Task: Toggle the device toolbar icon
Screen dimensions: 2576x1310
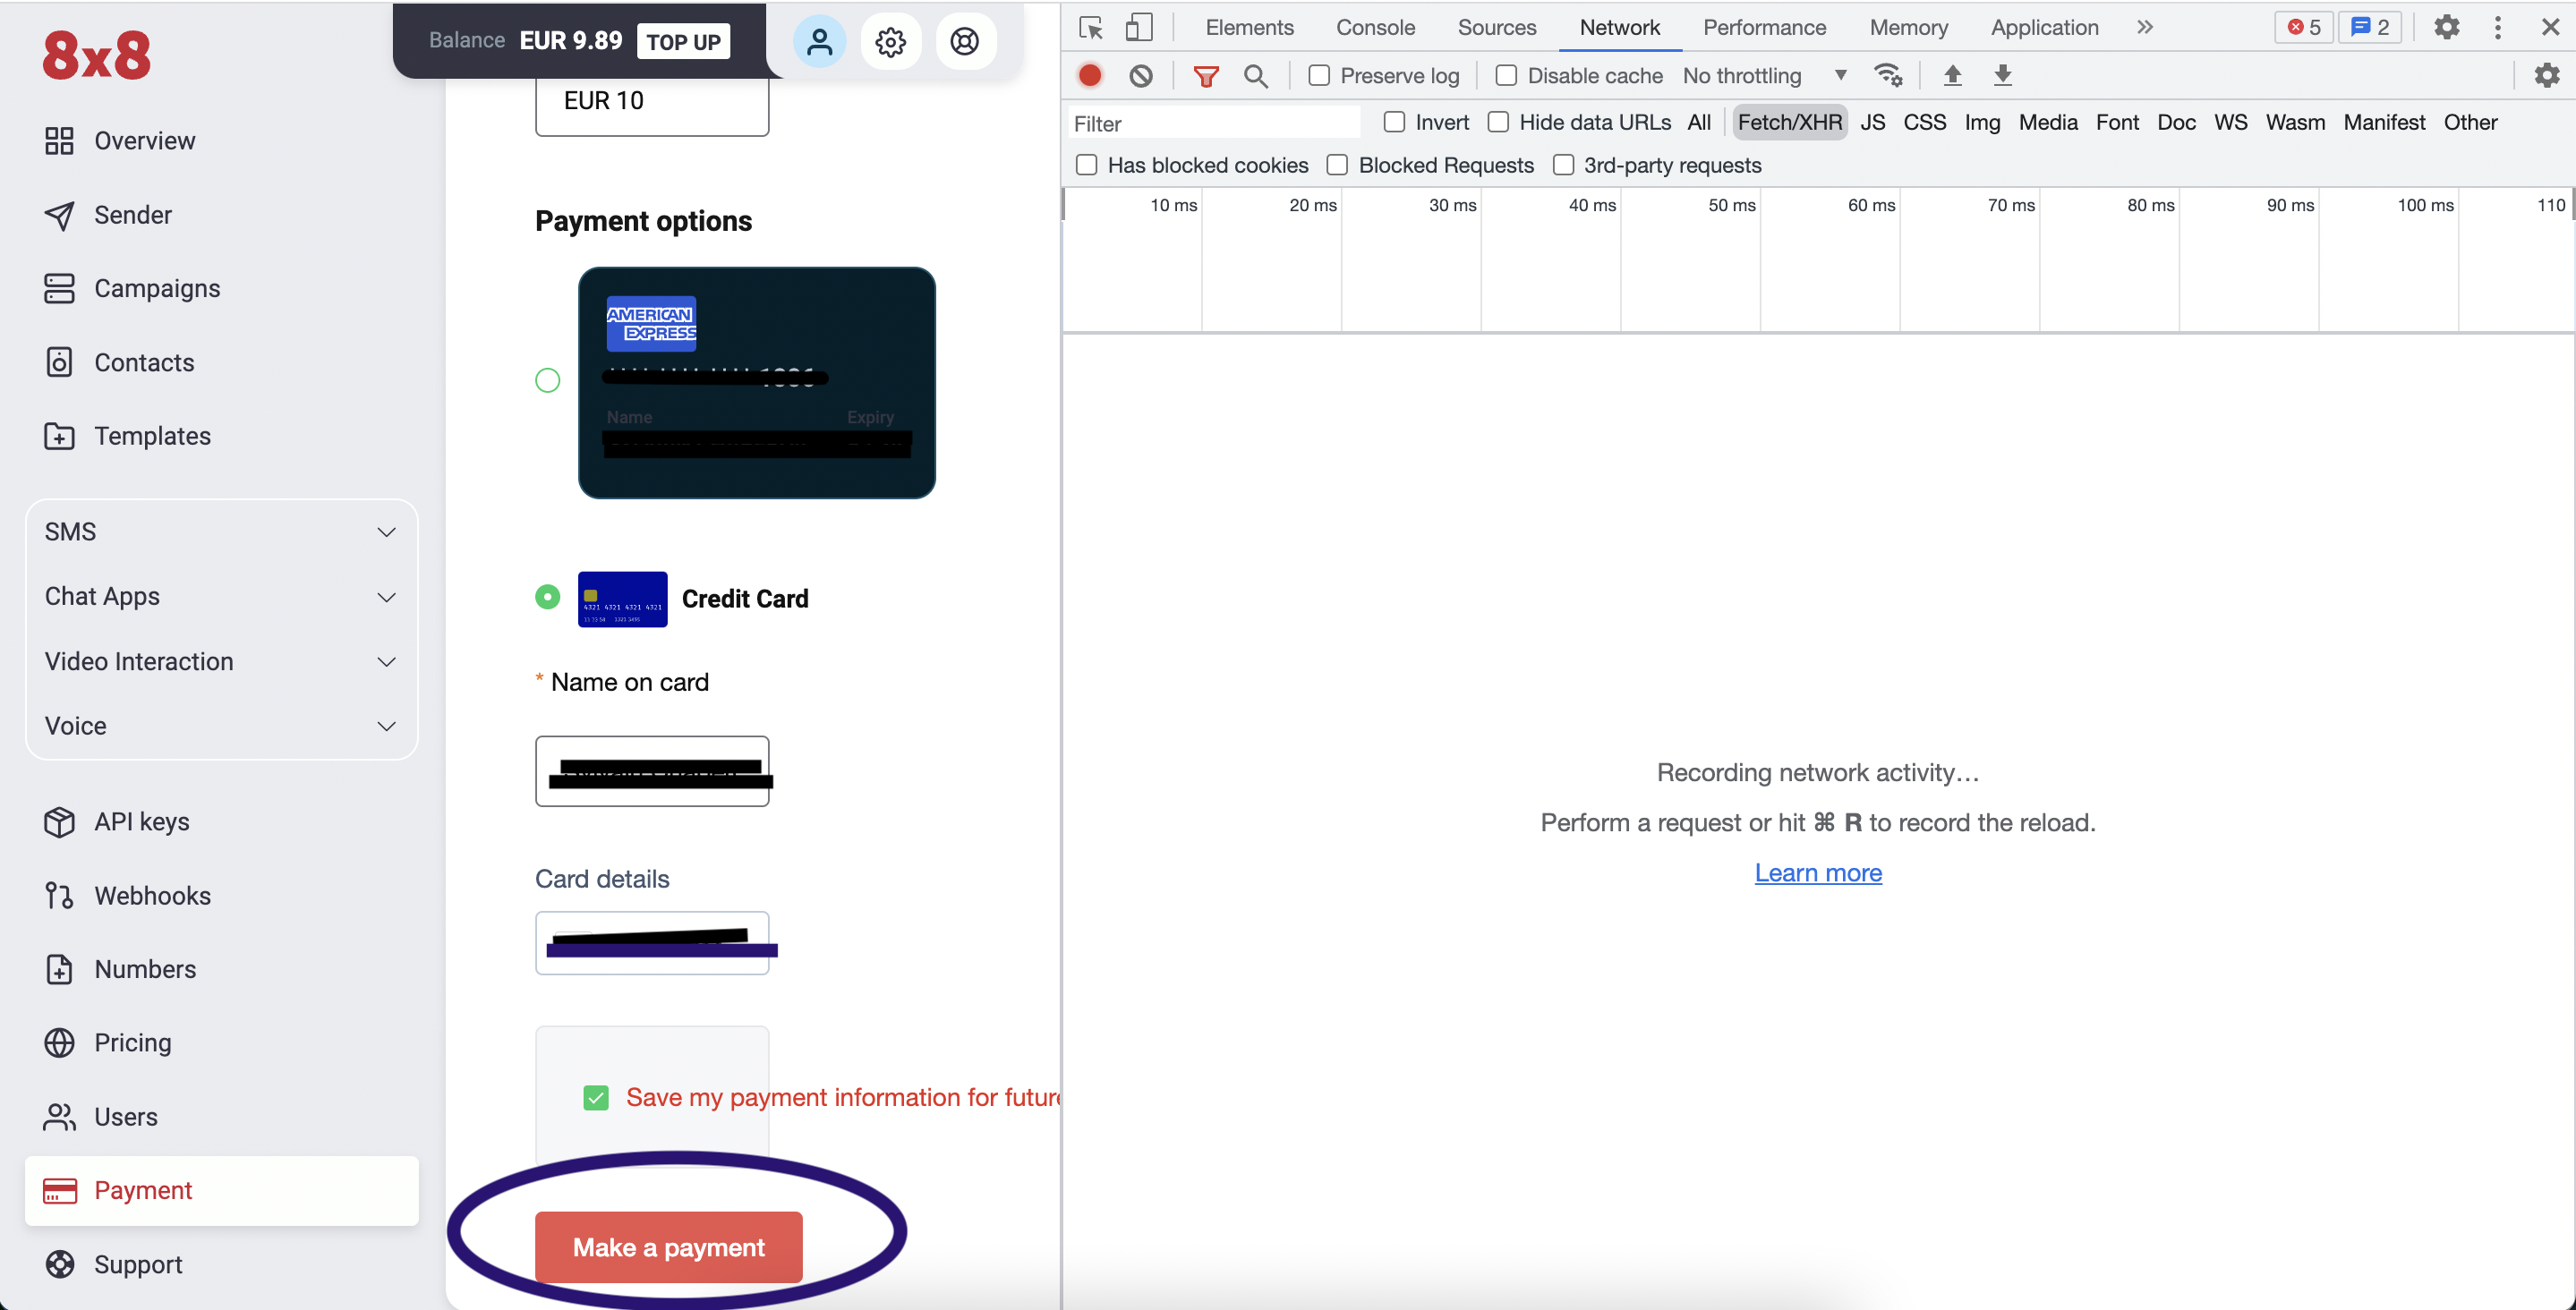Action: coord(1139,27)
